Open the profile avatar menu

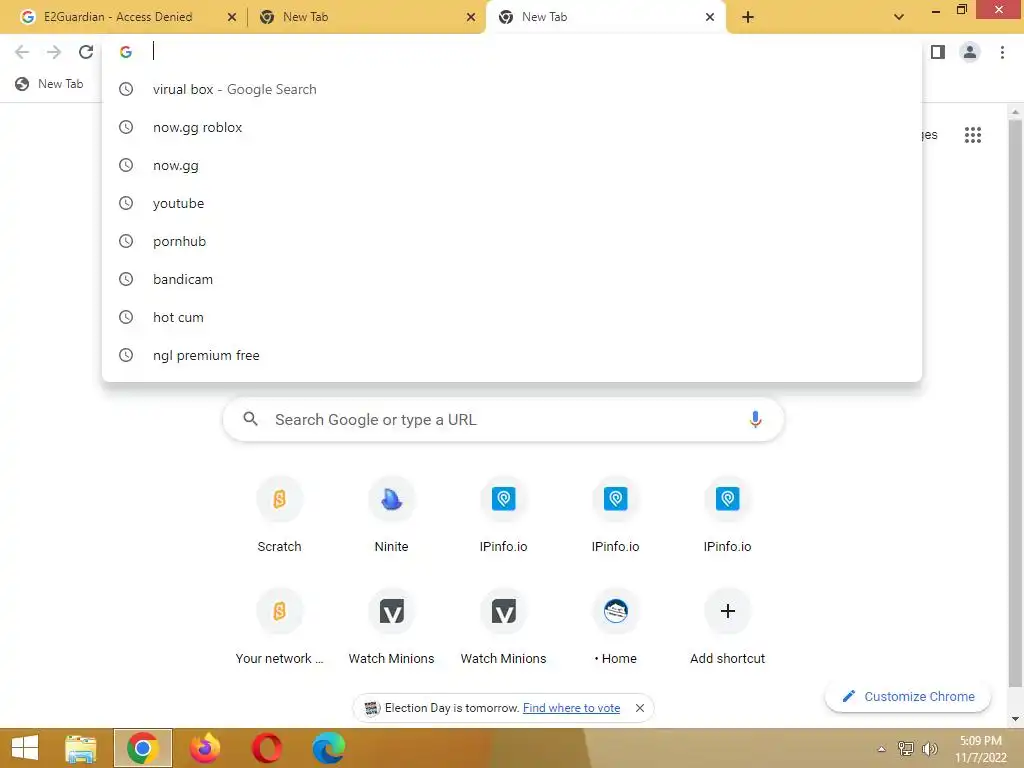970,52
